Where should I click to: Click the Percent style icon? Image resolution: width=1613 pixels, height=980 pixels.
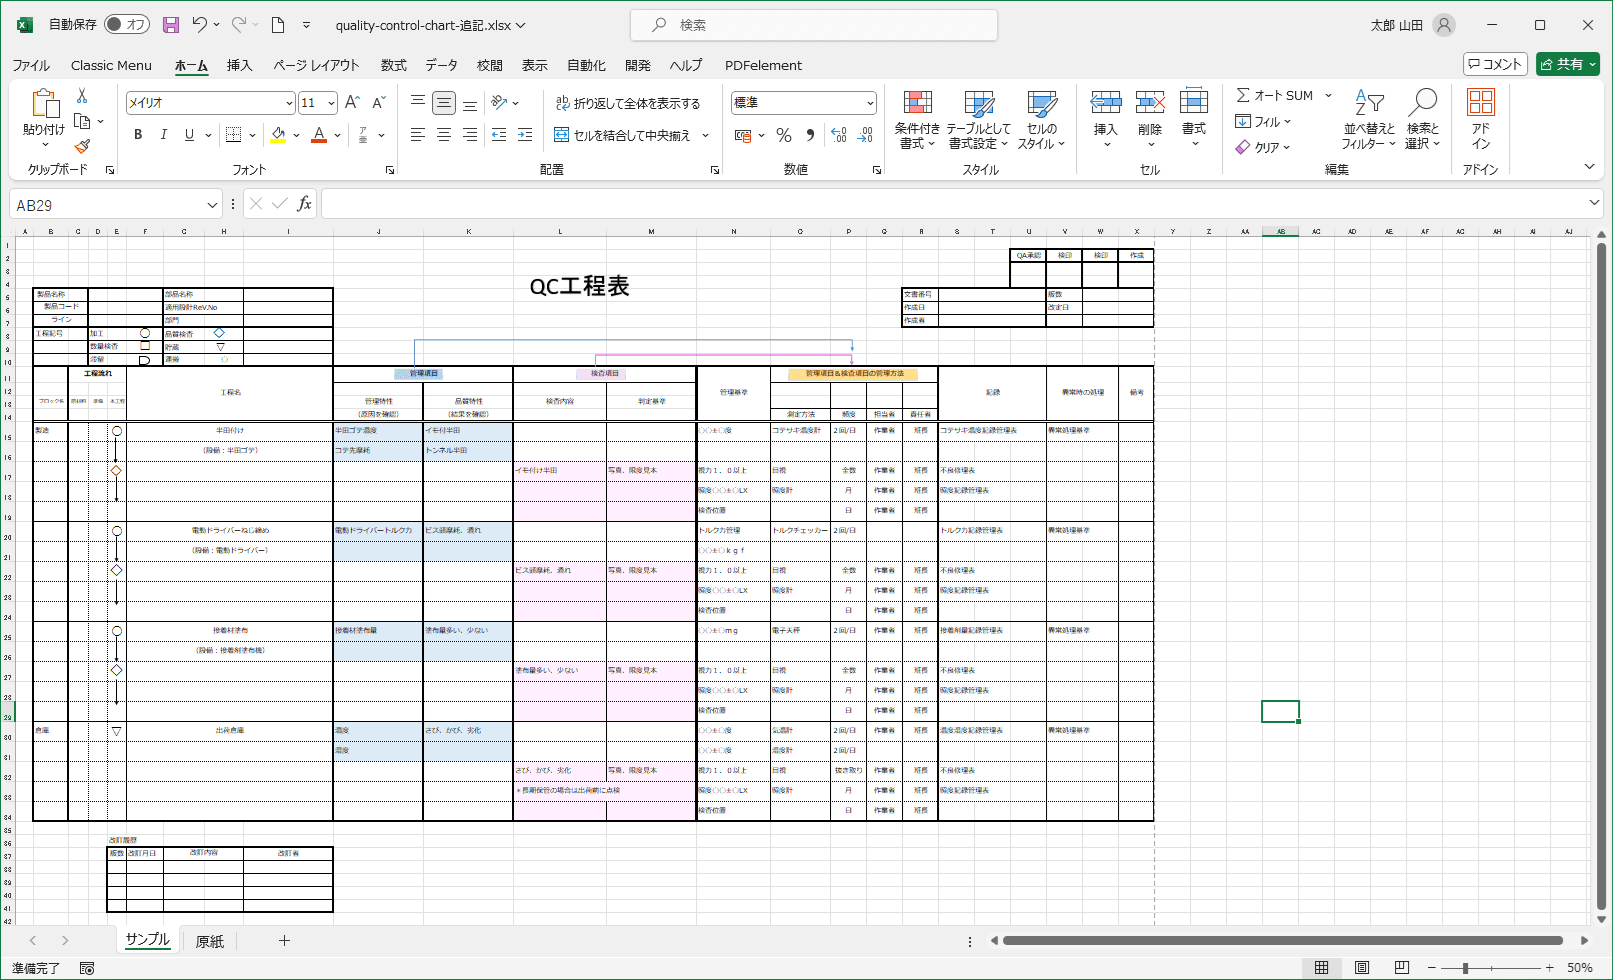tap(784, 135)
